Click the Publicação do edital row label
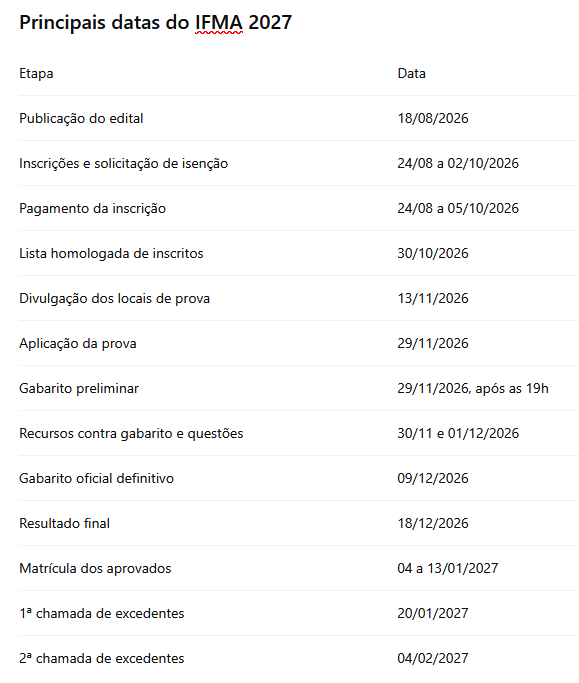579x683 pixels. pyautogui.click(x=81, y=118)
